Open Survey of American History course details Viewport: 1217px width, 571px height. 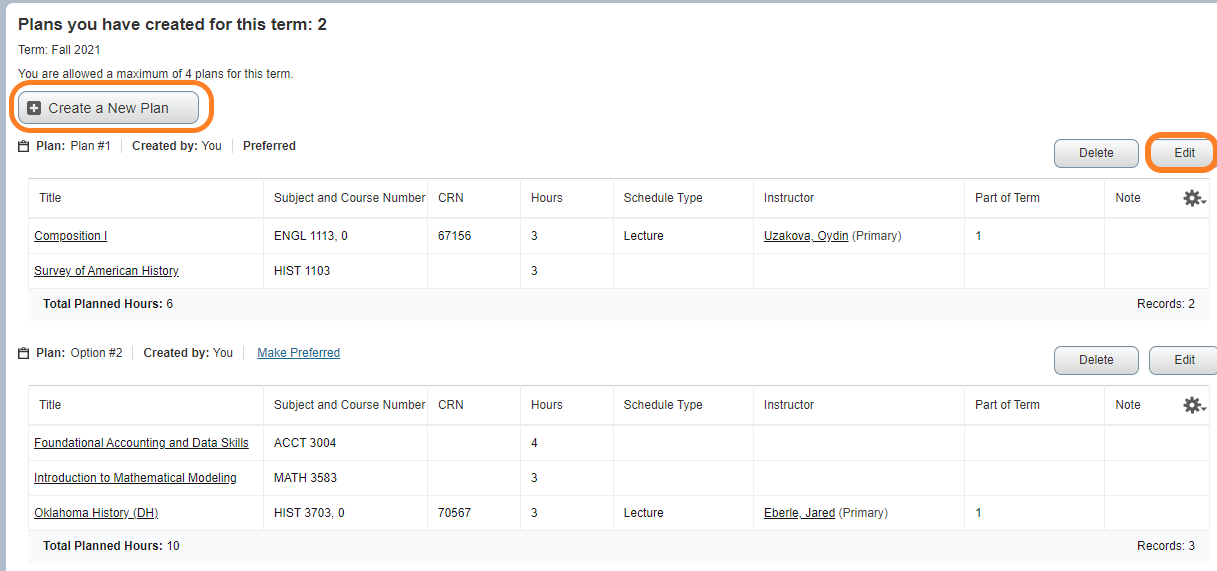pyautogui.click(x=106, y=271)
